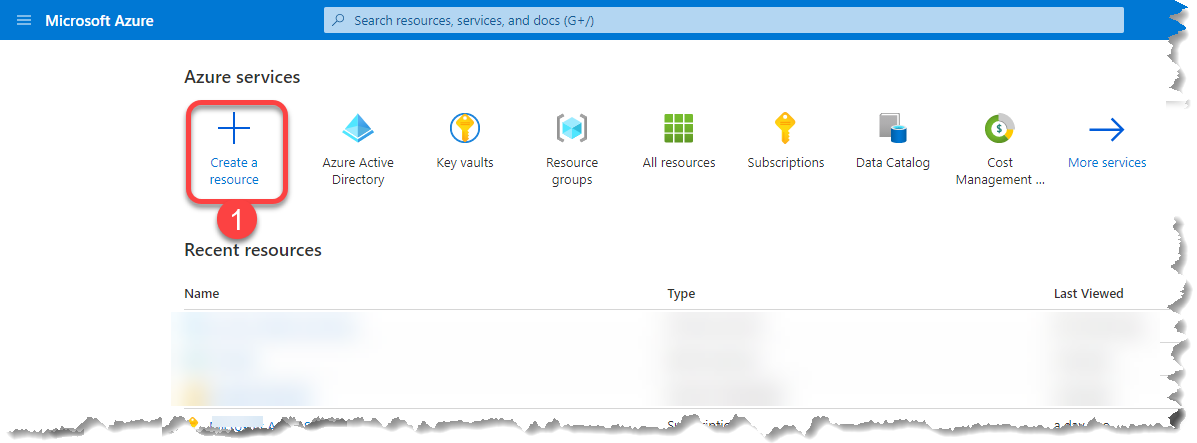Open the More services link
Image resolution: width=1197 pixels, height=443 pixels.
1107,163
